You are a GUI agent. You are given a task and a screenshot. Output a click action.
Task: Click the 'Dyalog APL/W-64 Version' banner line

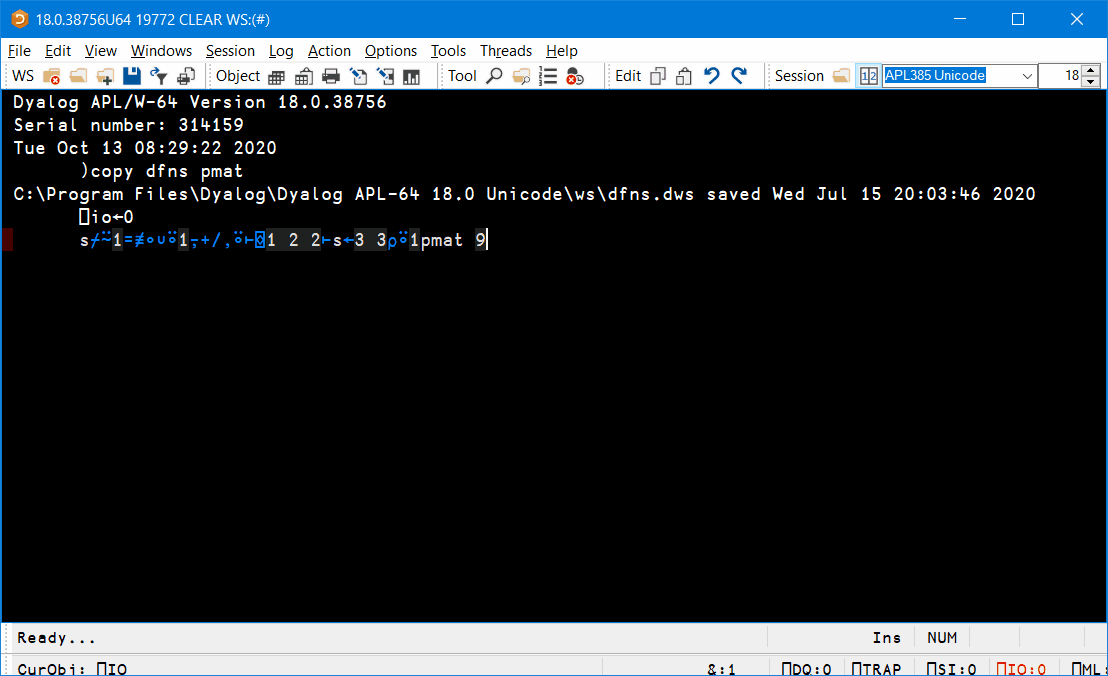(200, 102)
